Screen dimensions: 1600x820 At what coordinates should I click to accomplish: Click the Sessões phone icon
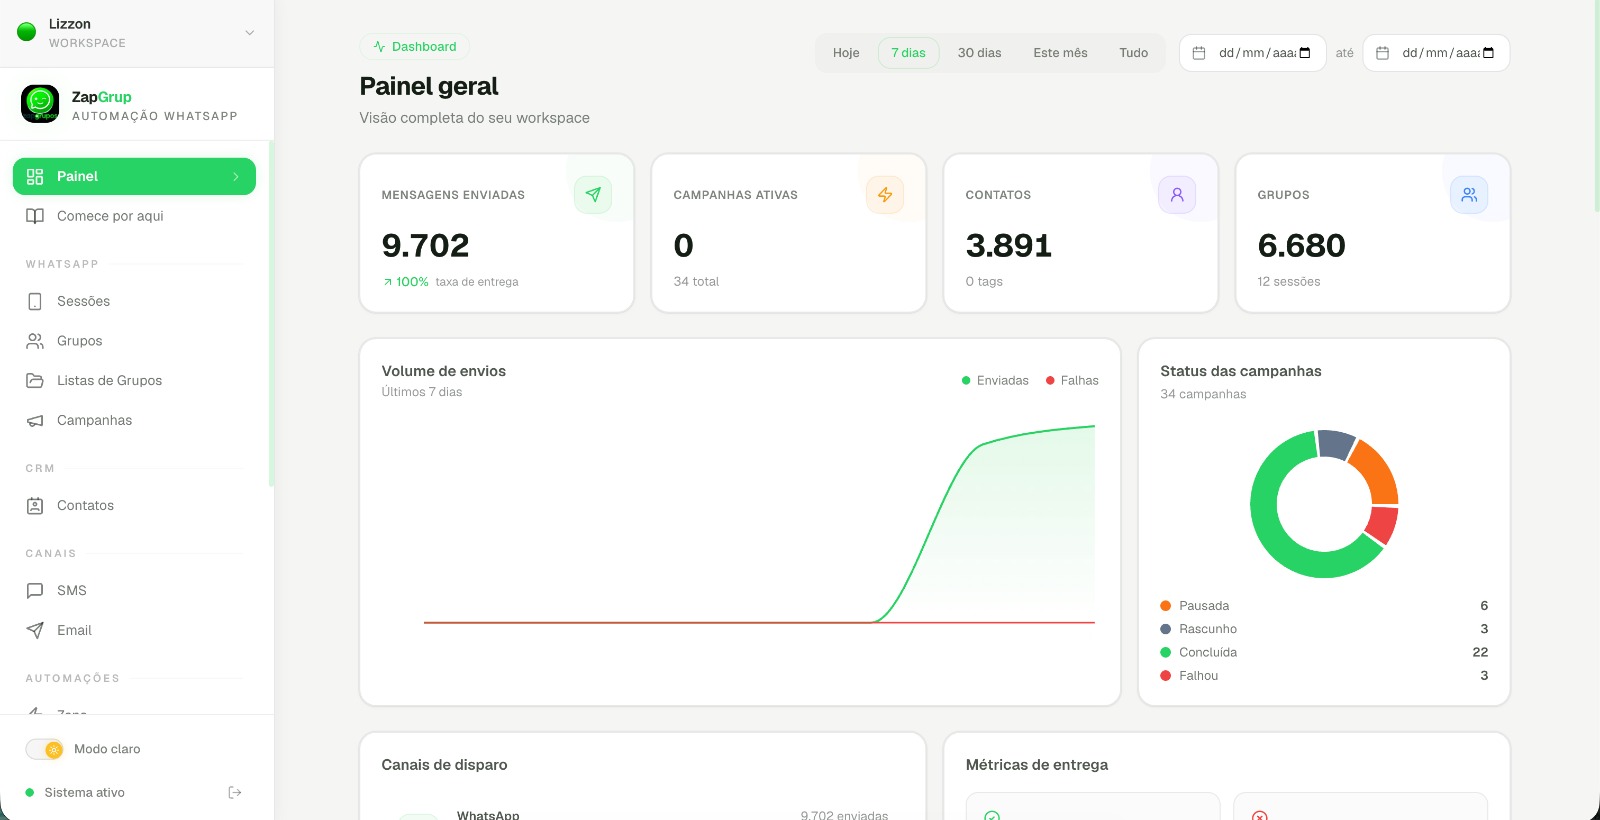35,301
